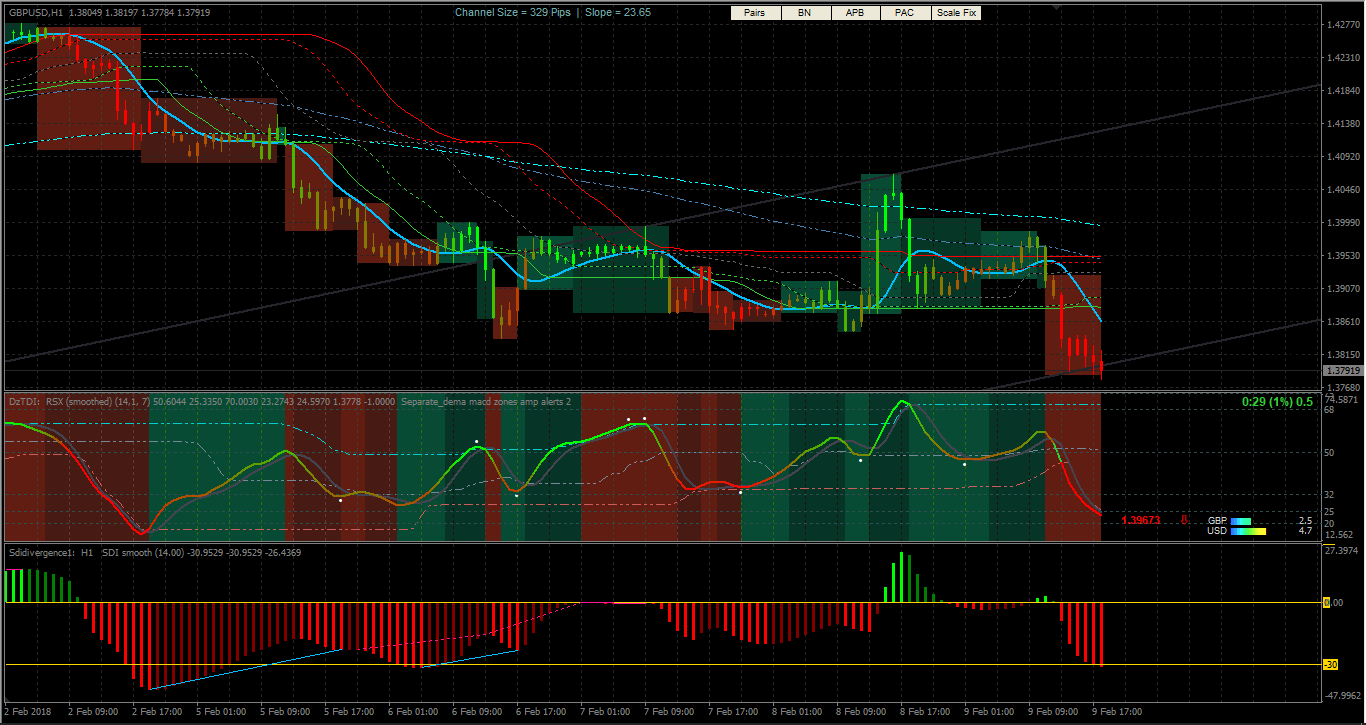The image size is (1366, 725).
Task: Click the GBP currency strength bar
Action: coord(1241,521)
